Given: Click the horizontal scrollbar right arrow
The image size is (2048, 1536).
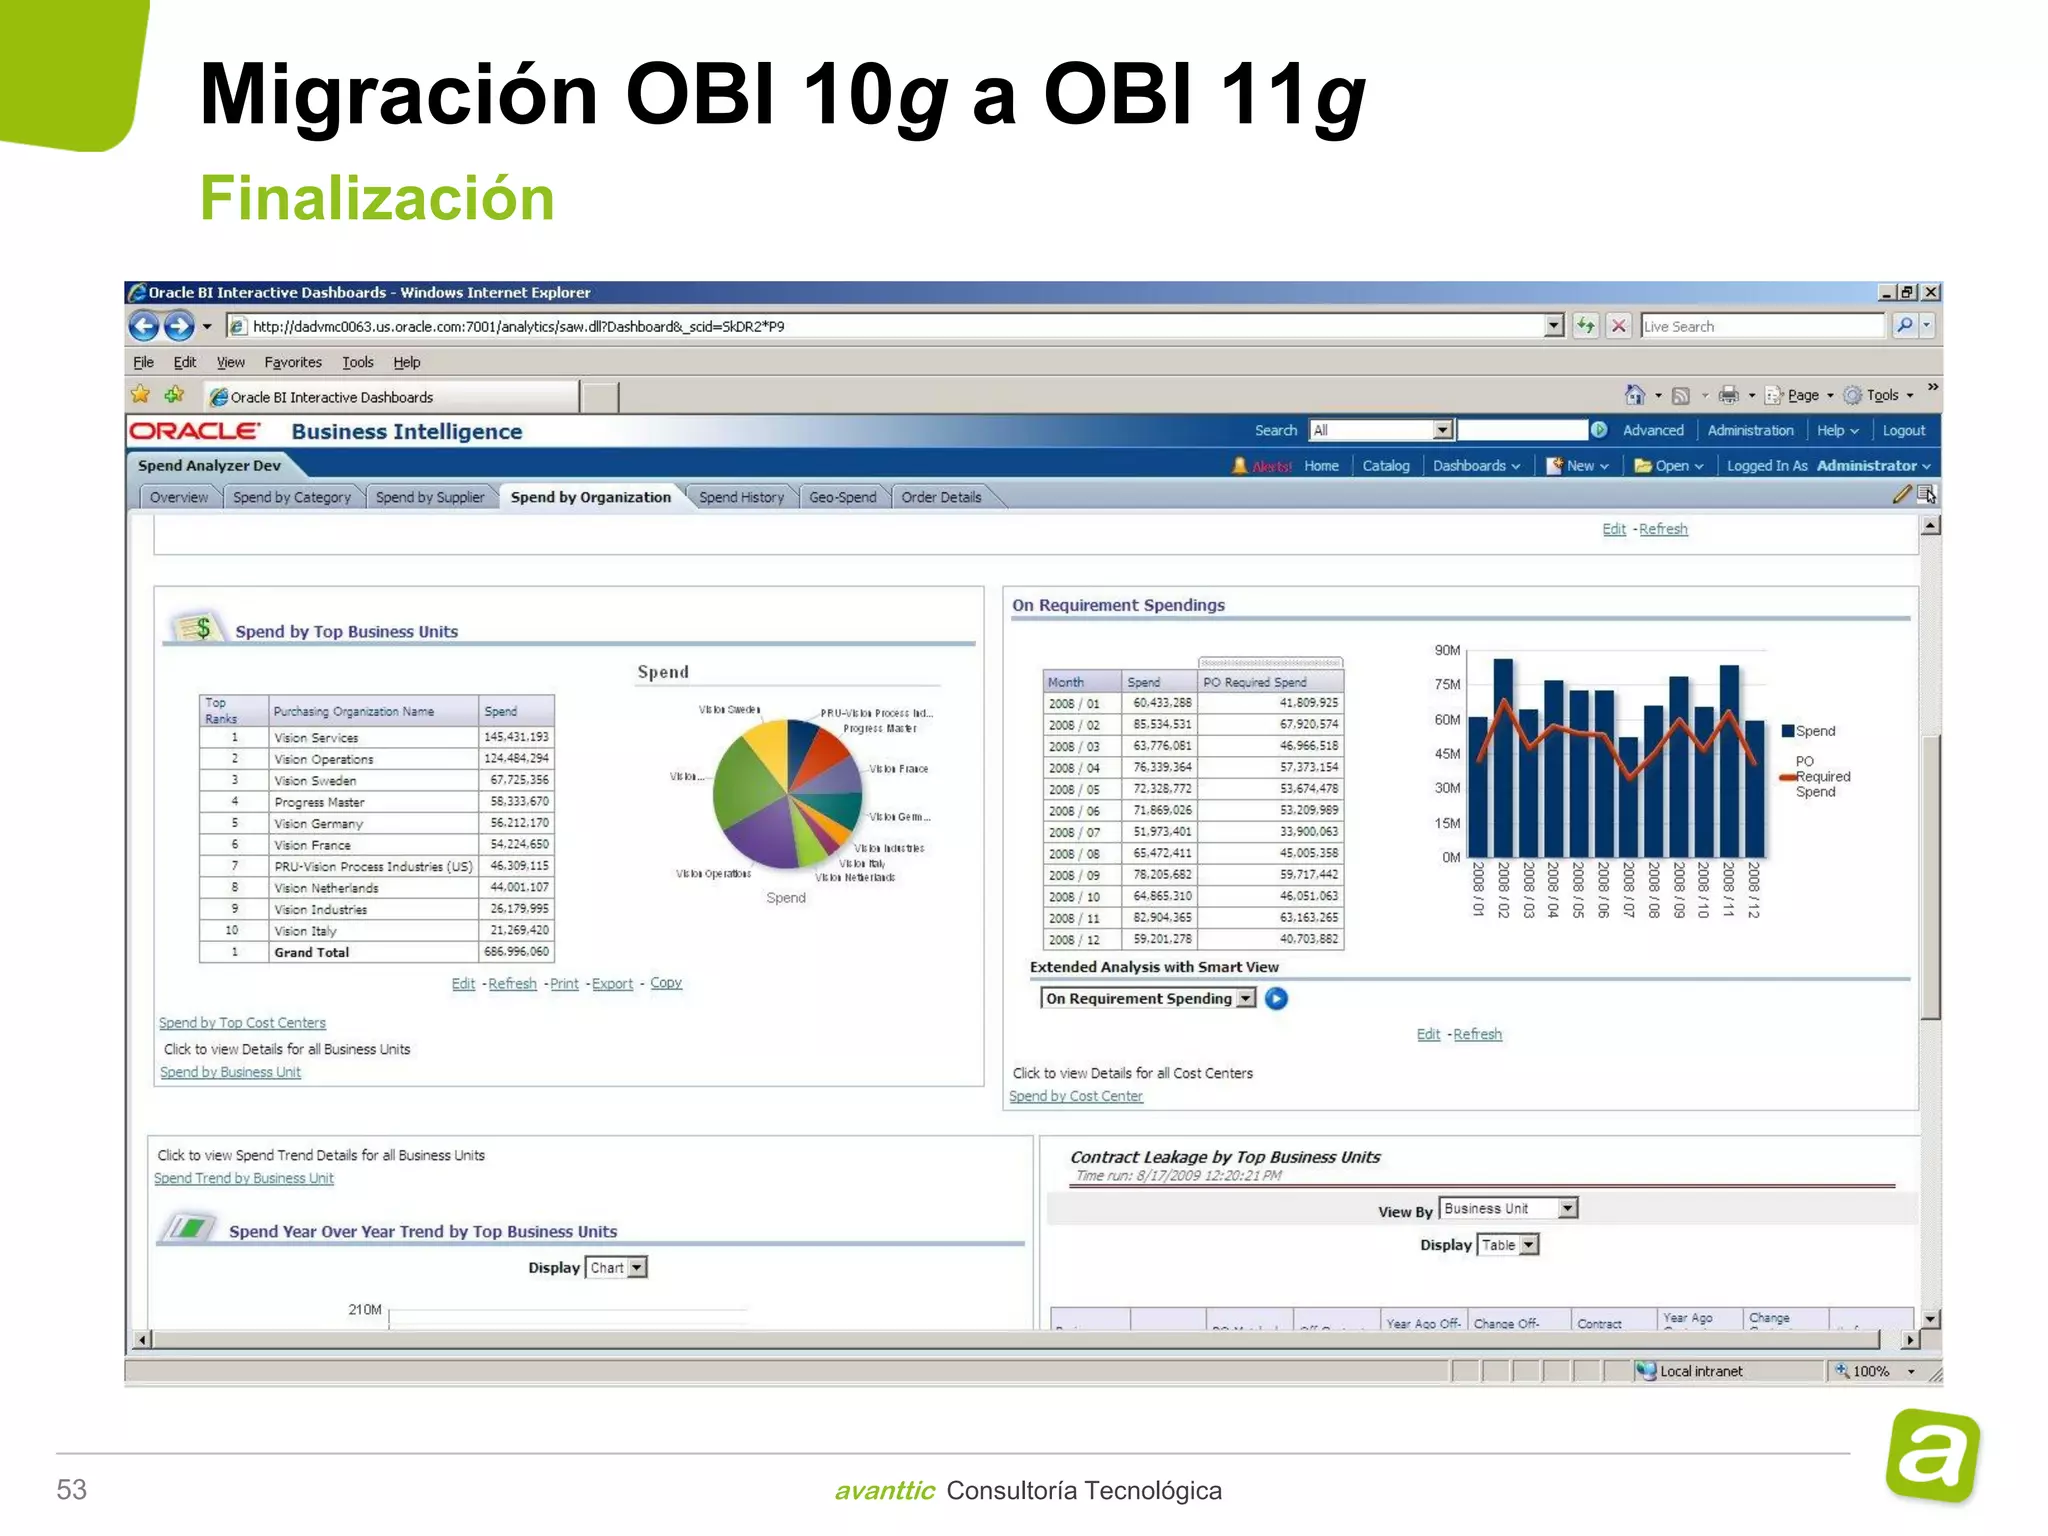Looking at the screenshot, I should click(x=1910, y=1340).
